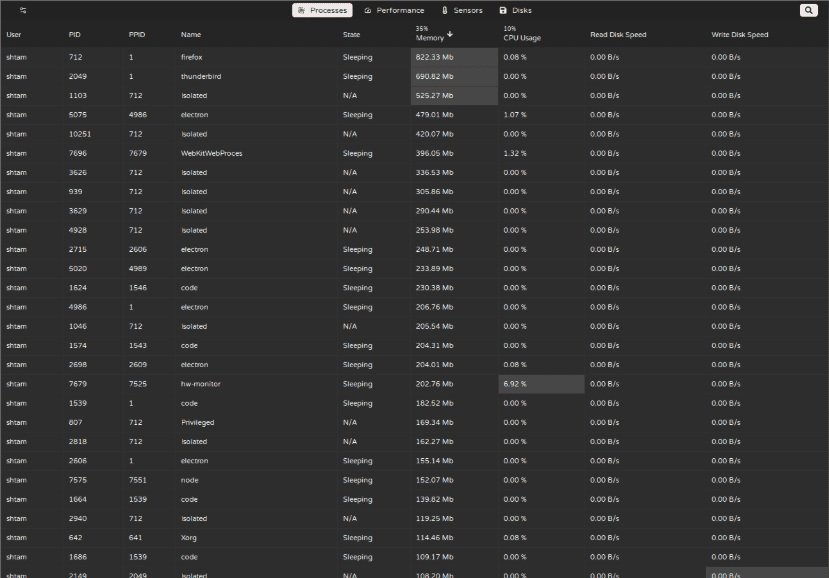
Task: Click PID 5020 cell
Action: 78,269
